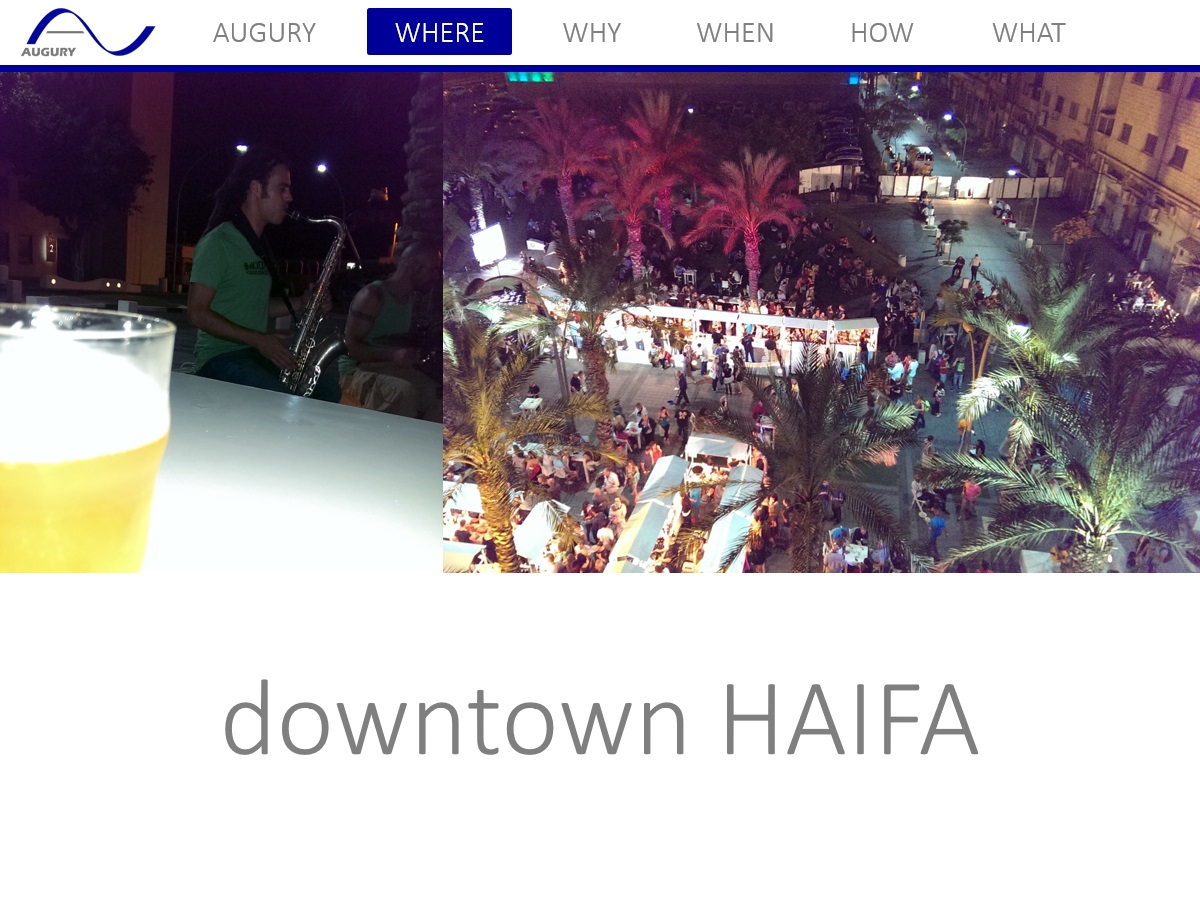Viewport: 1200px width, 900px height.
Task: Open the WHEN navigation item
Action: pyautogui.click(x=735, y=32)
